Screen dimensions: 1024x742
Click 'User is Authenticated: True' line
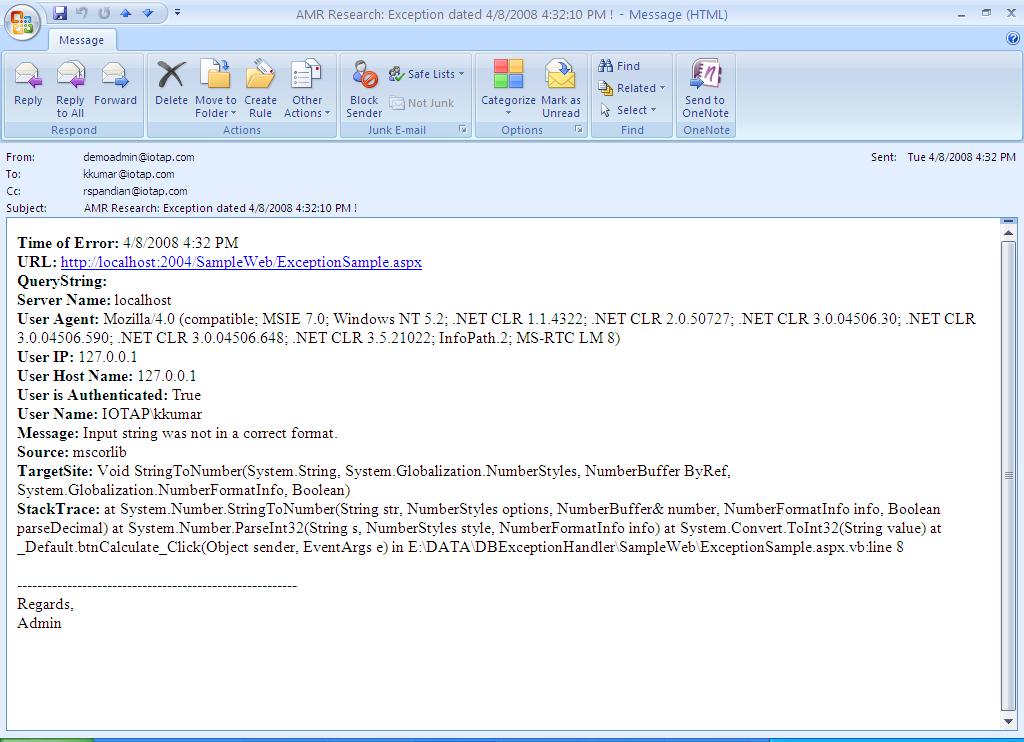tap(109, 395)
